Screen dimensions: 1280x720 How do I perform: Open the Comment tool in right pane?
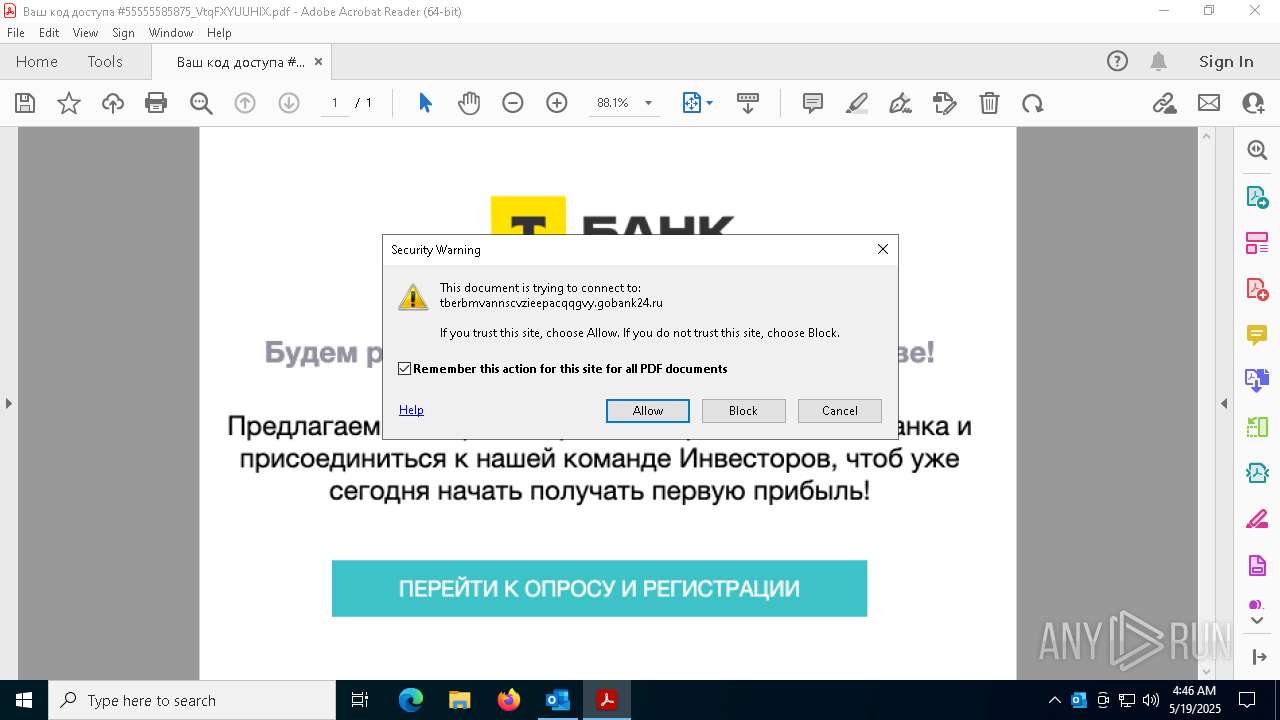[x=1257, y=335]
